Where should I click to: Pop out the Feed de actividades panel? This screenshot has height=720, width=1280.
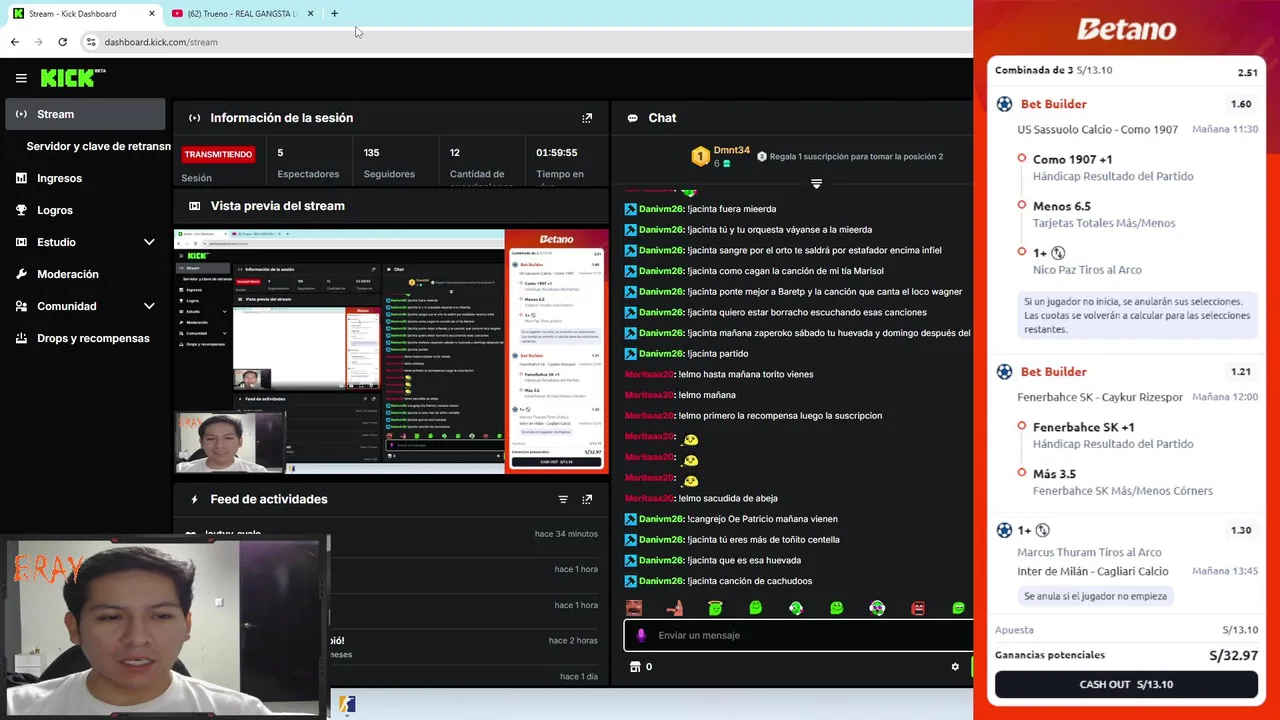(x=587, y=499)
